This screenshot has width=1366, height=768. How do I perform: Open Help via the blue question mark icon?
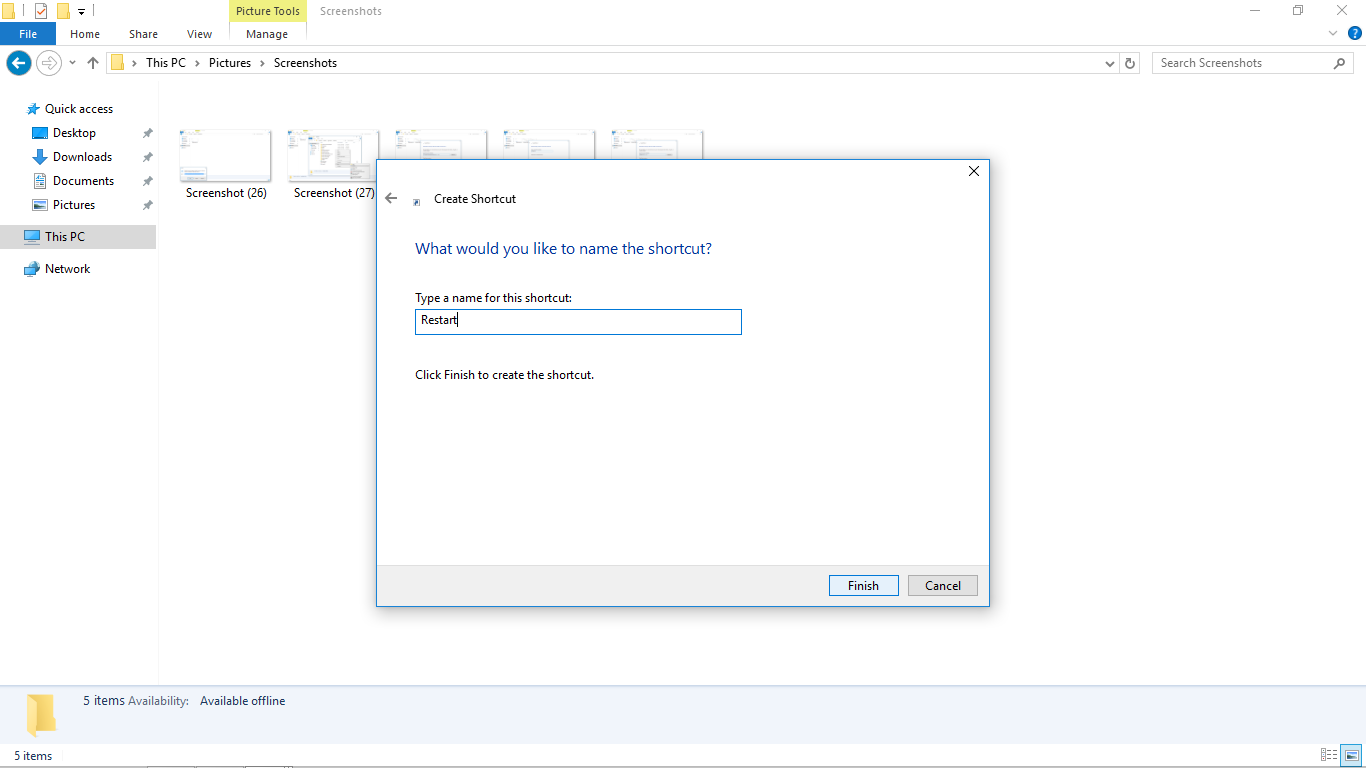(x=1355, y=33)
